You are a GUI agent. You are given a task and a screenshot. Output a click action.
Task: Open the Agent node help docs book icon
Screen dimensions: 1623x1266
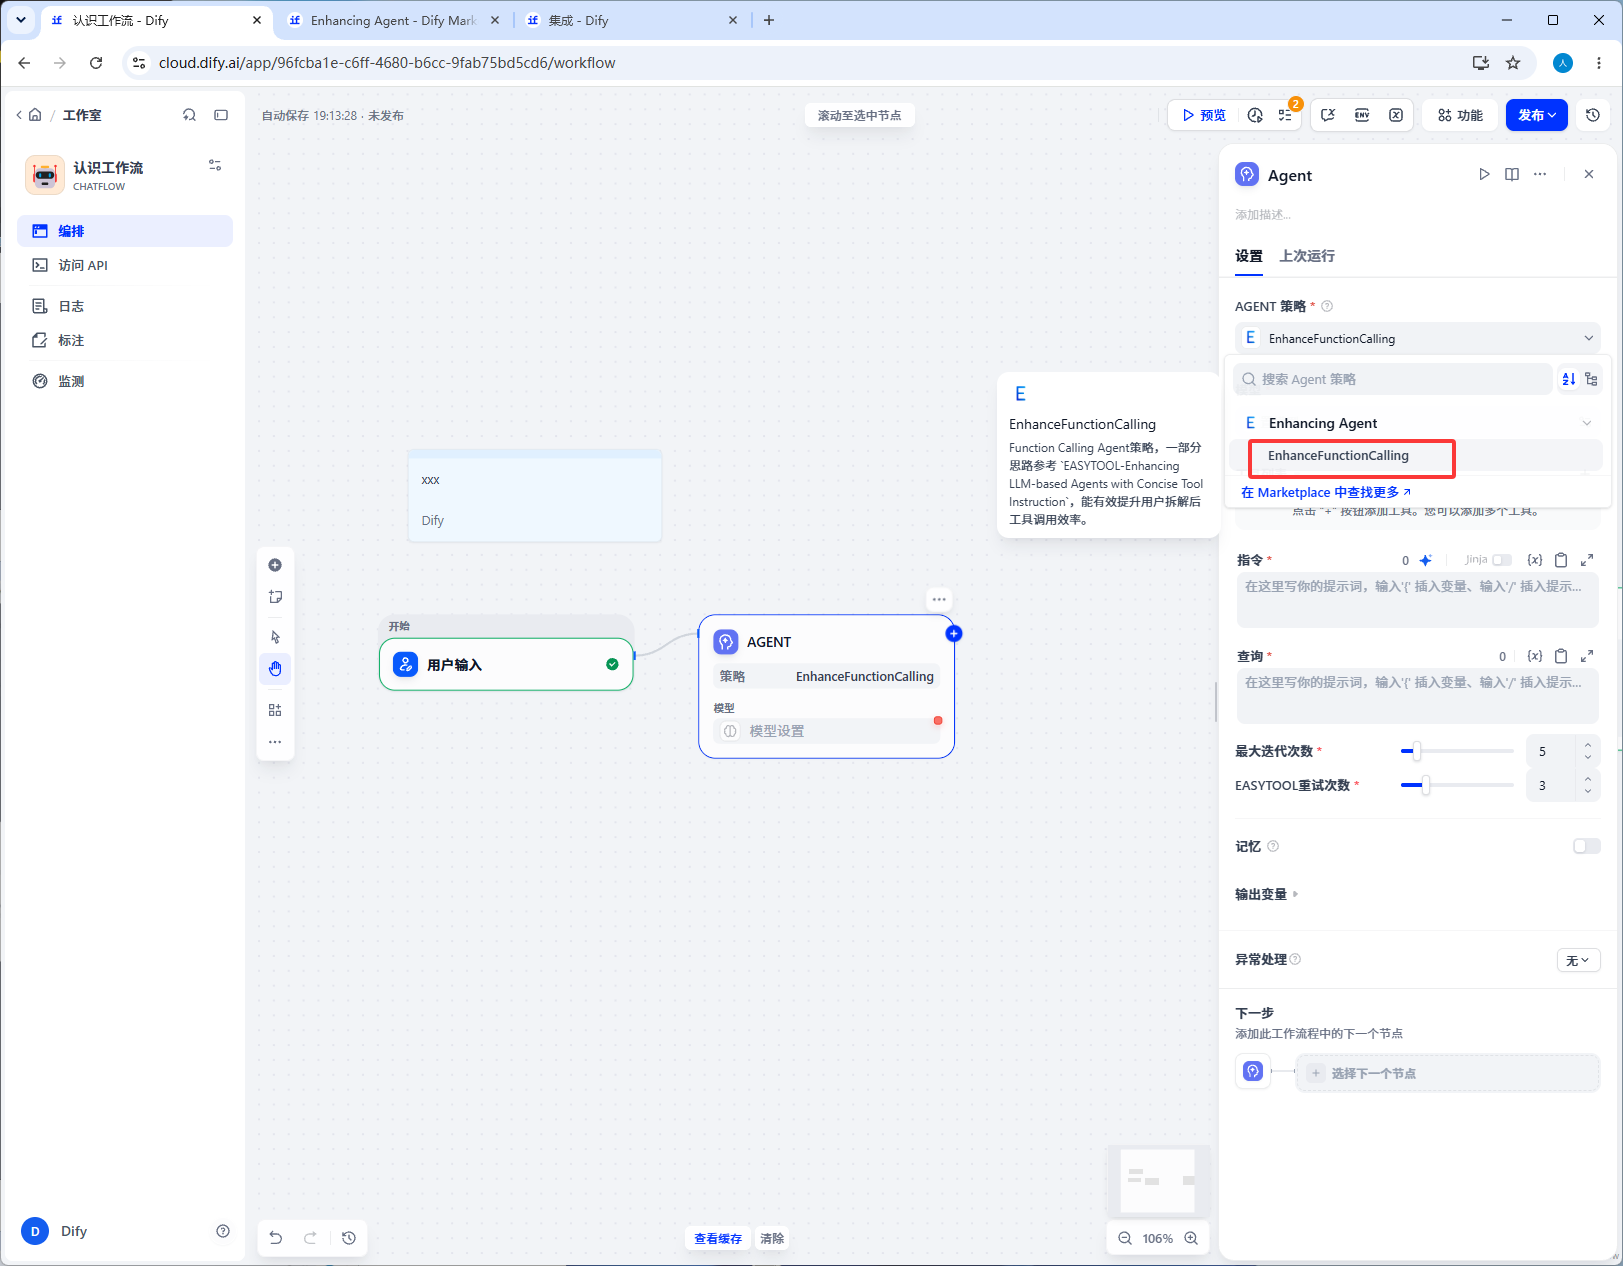1512,174
